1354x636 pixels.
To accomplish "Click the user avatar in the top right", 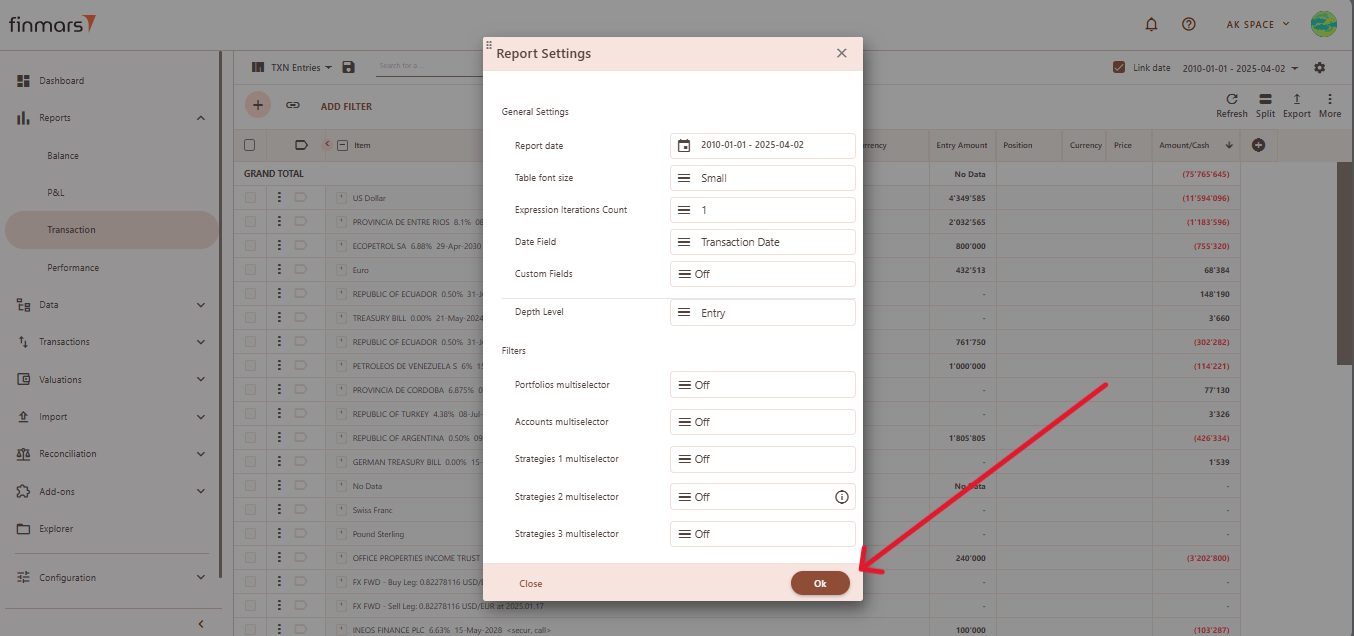I will (1323, 24).
